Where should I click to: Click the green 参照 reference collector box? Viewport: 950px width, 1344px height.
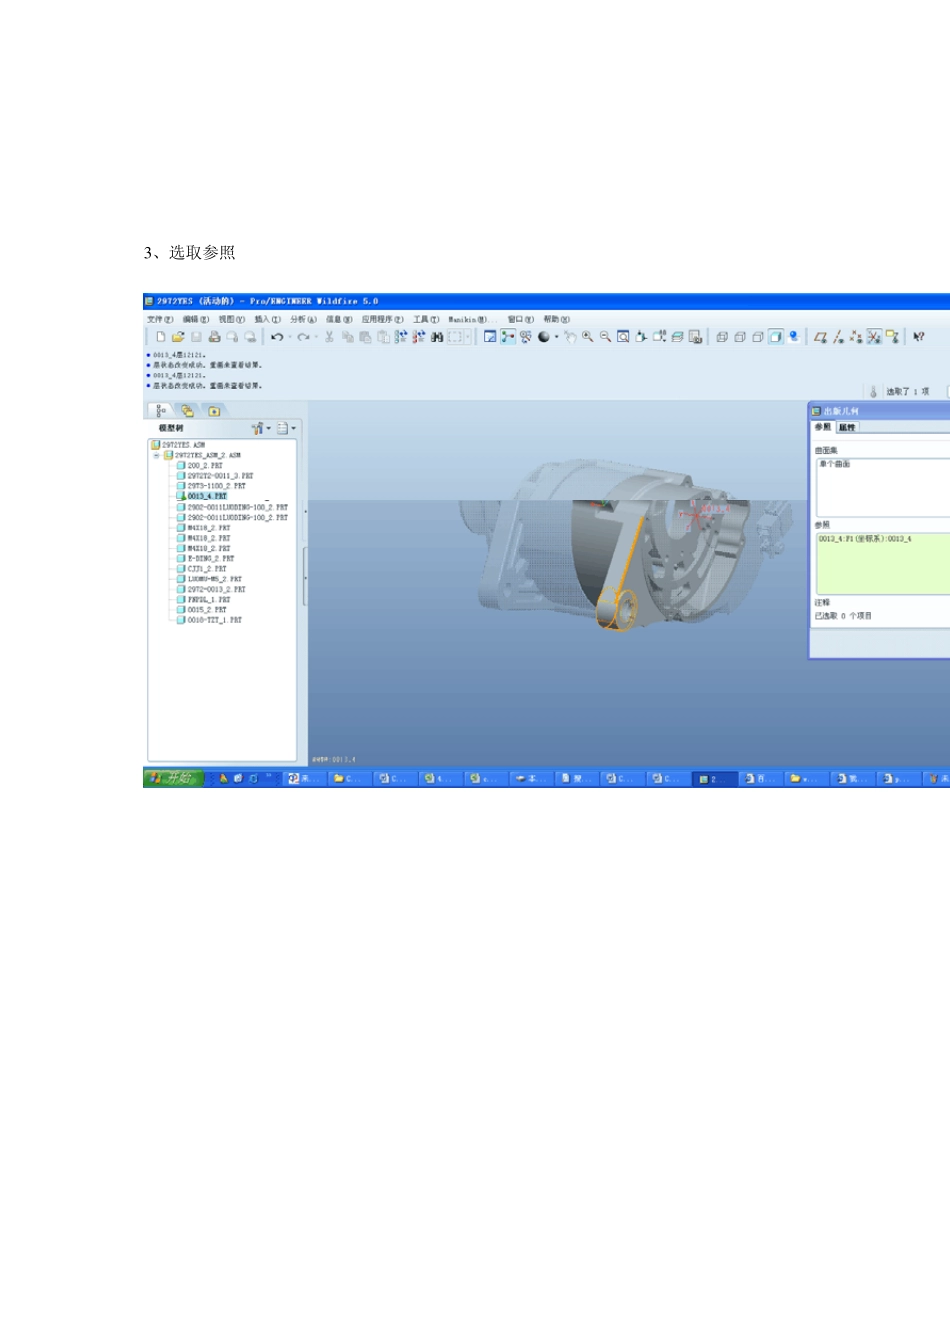click(x=880, y=565)
